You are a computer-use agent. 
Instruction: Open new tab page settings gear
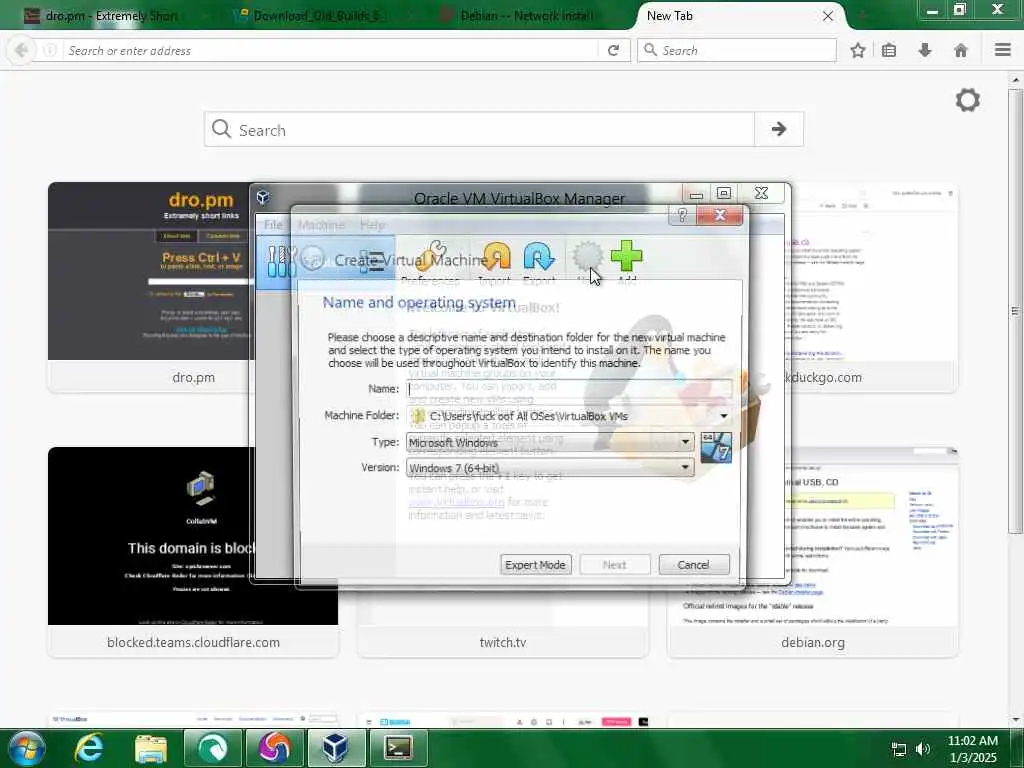(x=967, y=100)
